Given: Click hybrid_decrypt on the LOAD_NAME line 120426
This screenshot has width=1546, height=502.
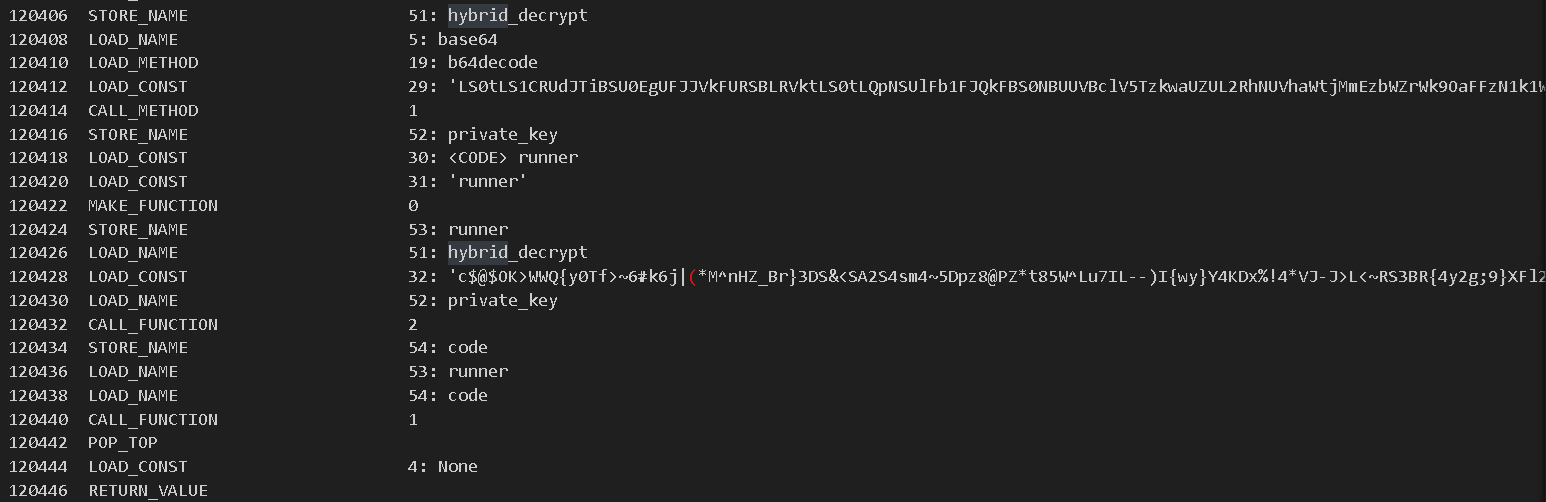Looking at the screenshot, I should point(517,253).
